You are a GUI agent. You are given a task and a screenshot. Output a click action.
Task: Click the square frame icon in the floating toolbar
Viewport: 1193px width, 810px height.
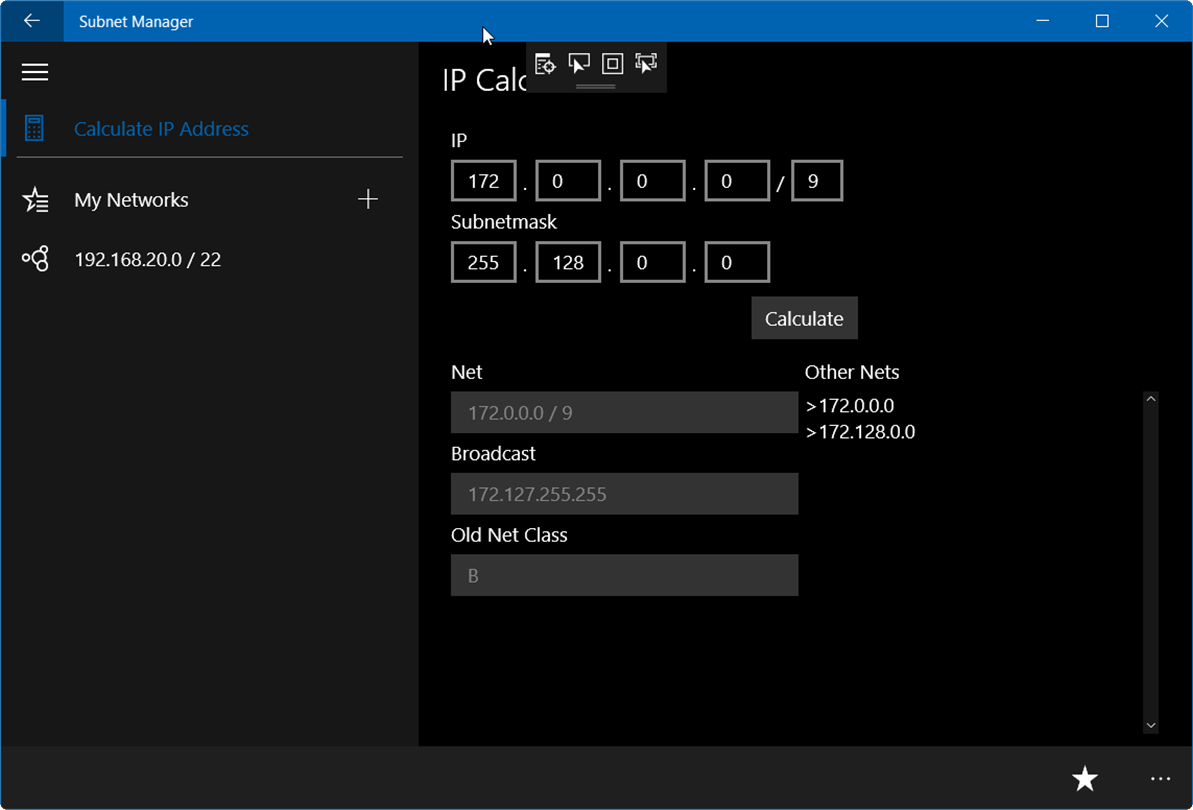tap(612, 63)
